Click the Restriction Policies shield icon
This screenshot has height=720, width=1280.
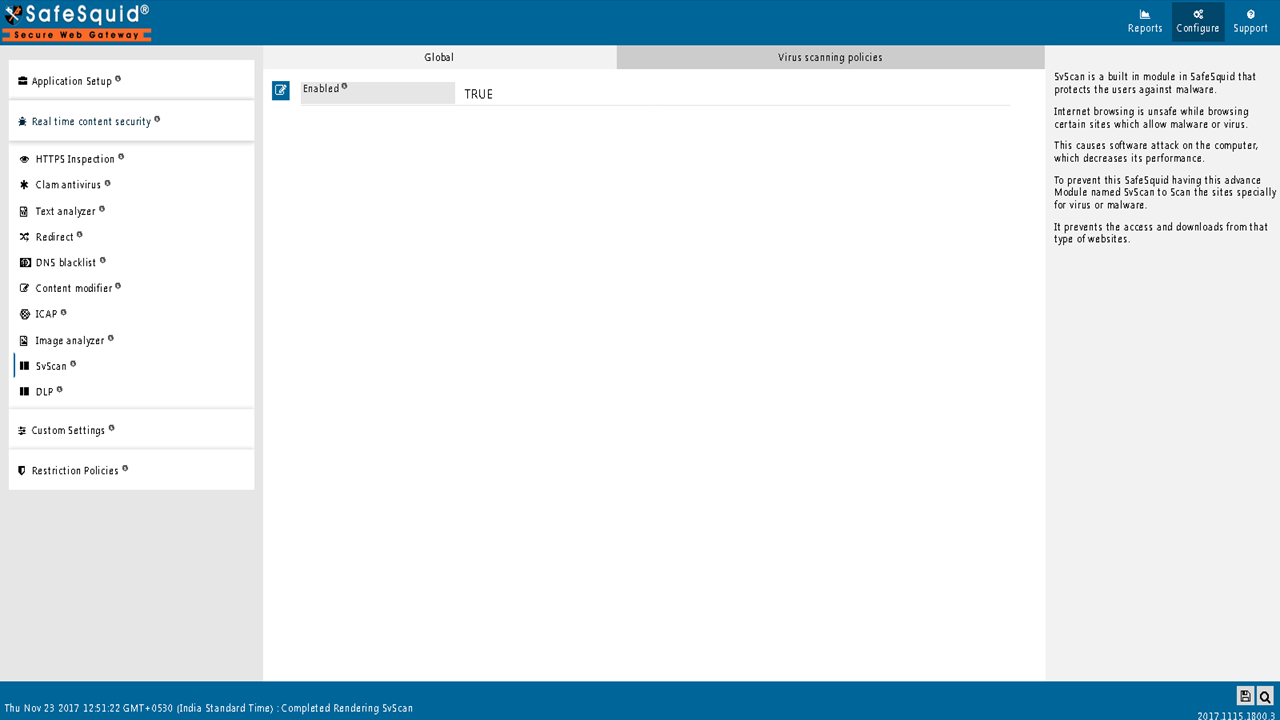coord(22,471)
